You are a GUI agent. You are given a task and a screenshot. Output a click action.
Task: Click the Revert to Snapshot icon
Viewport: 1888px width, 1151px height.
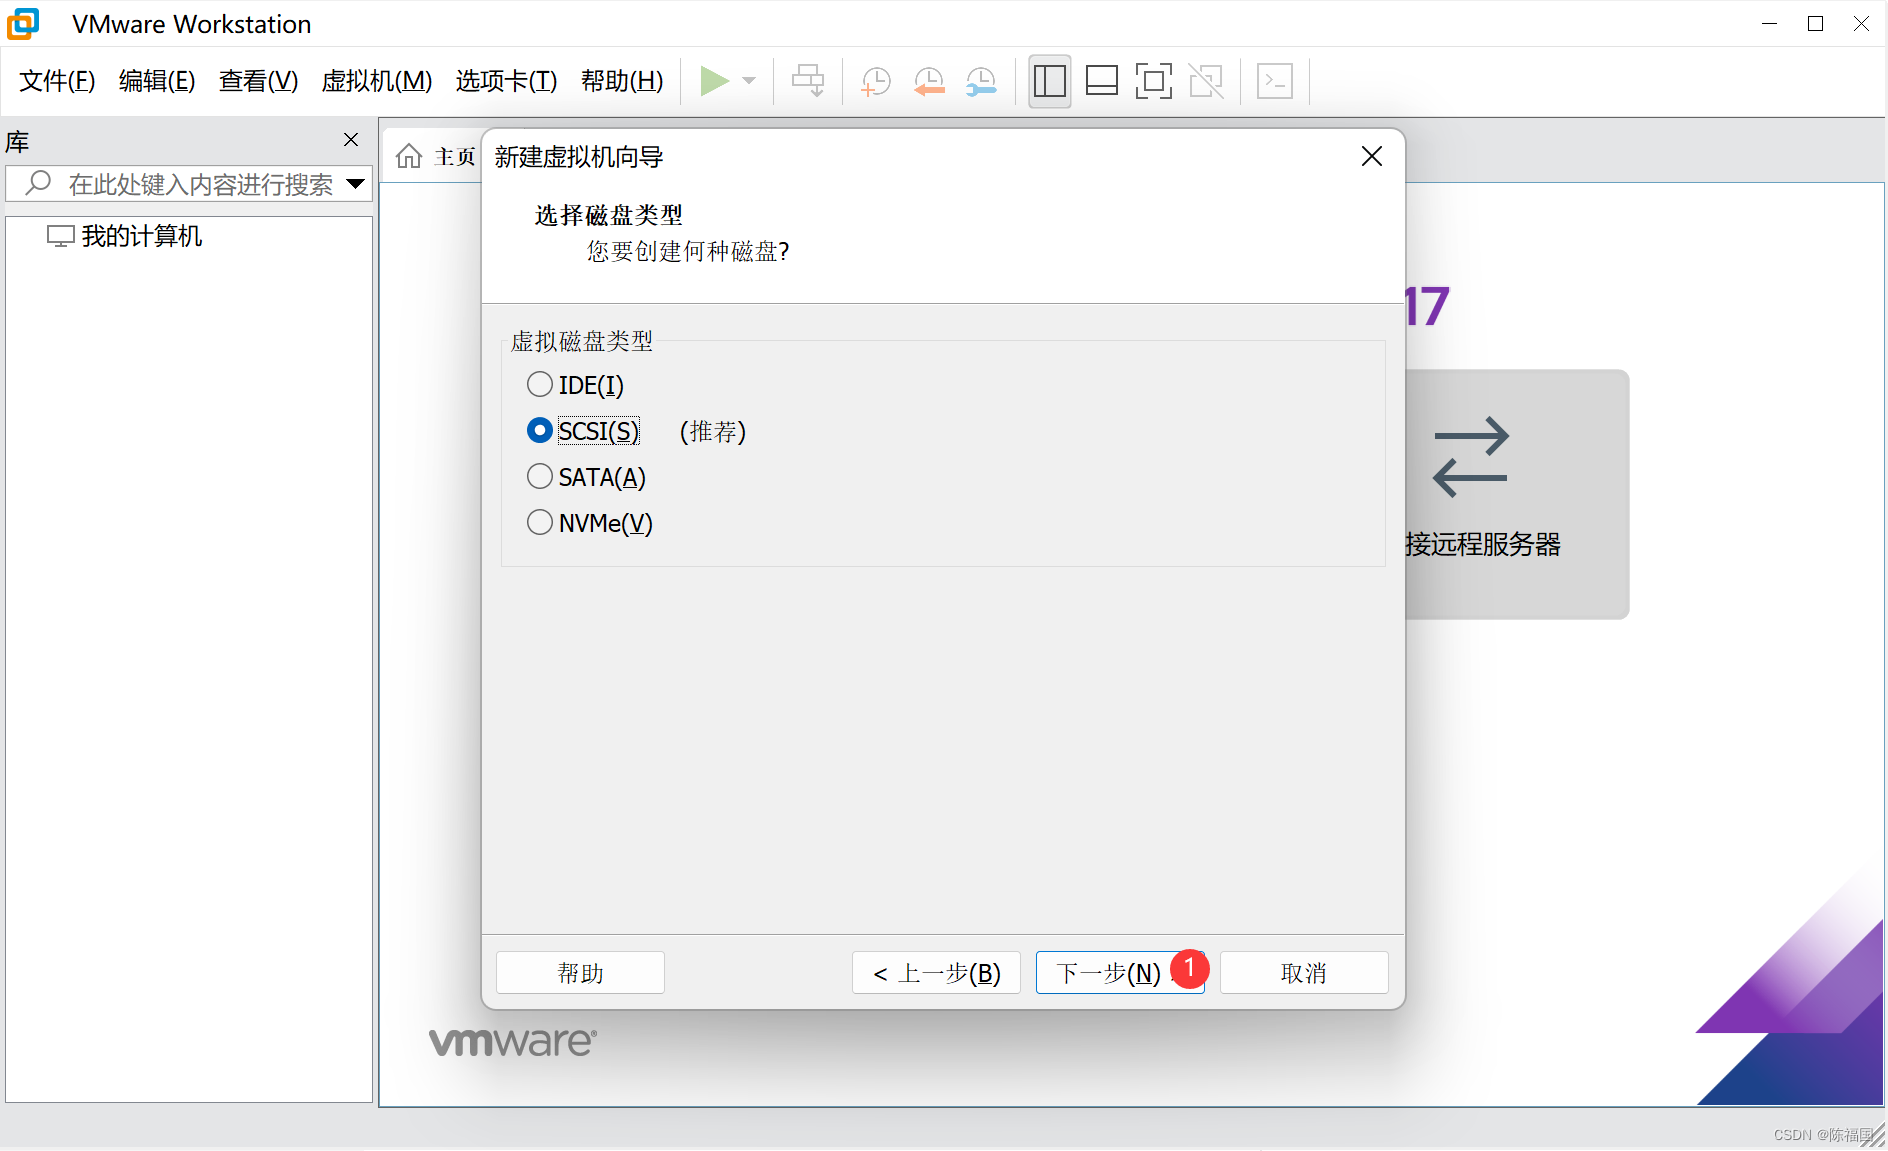(x=929, y=81)
